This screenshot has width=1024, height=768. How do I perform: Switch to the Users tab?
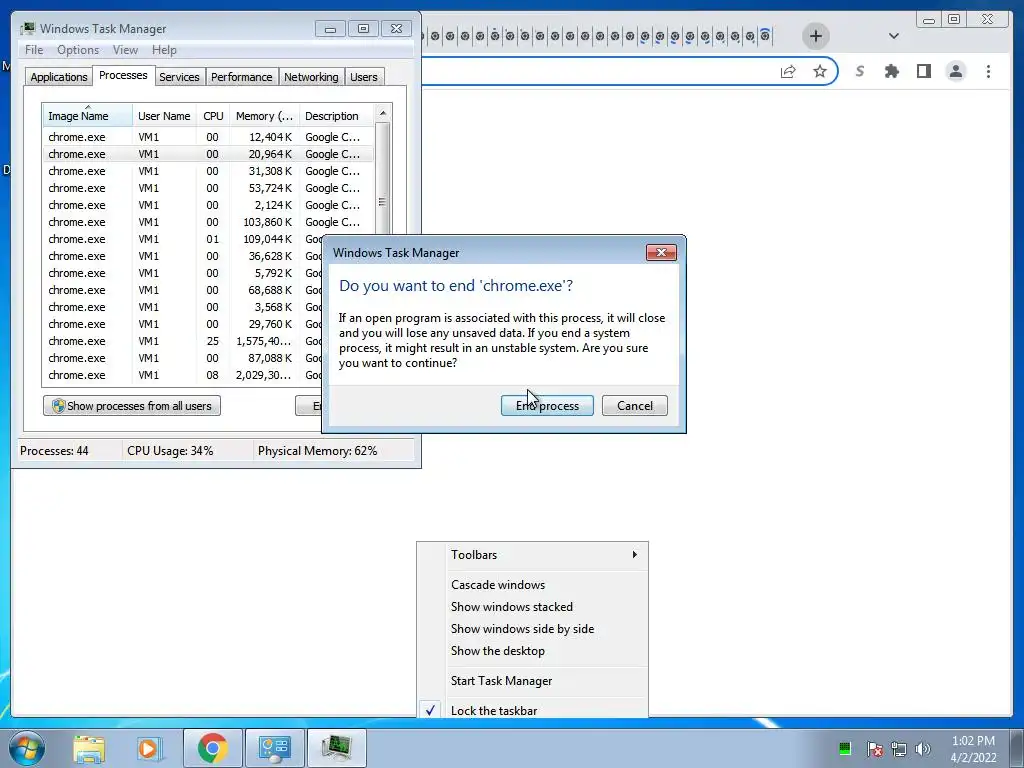tap(363, 76)
